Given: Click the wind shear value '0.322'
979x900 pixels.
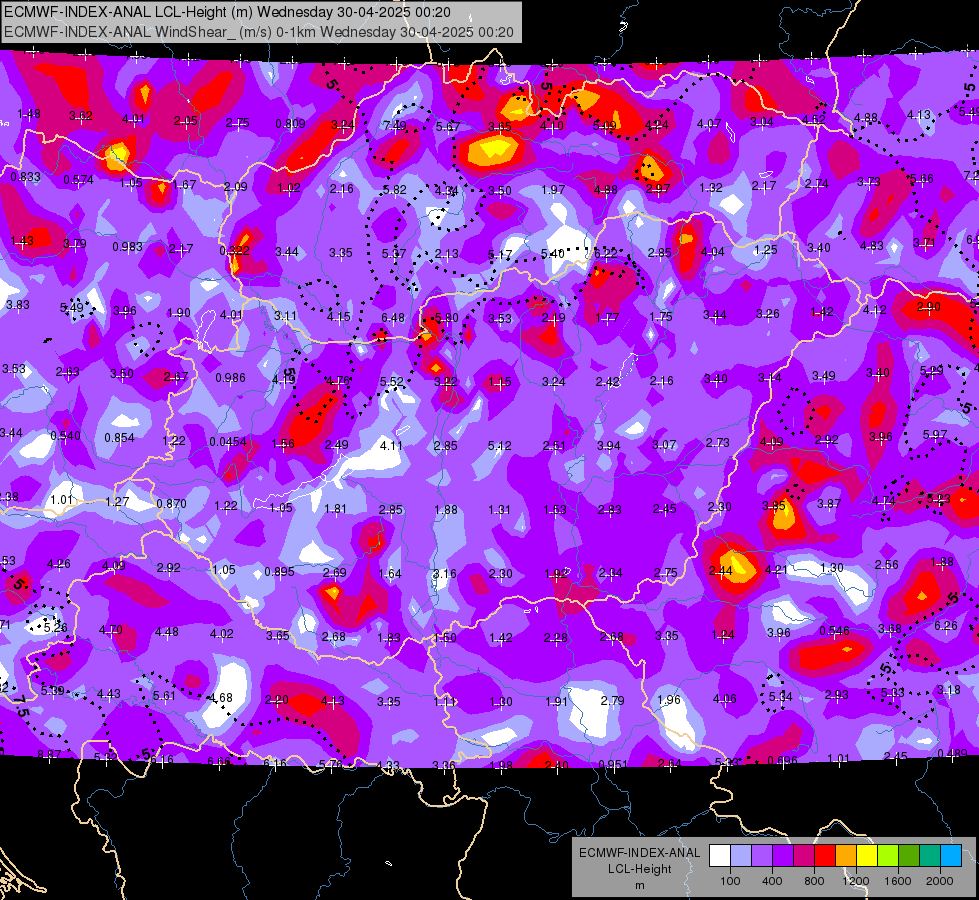Looking at the screenshot, I should coord(234,250).
